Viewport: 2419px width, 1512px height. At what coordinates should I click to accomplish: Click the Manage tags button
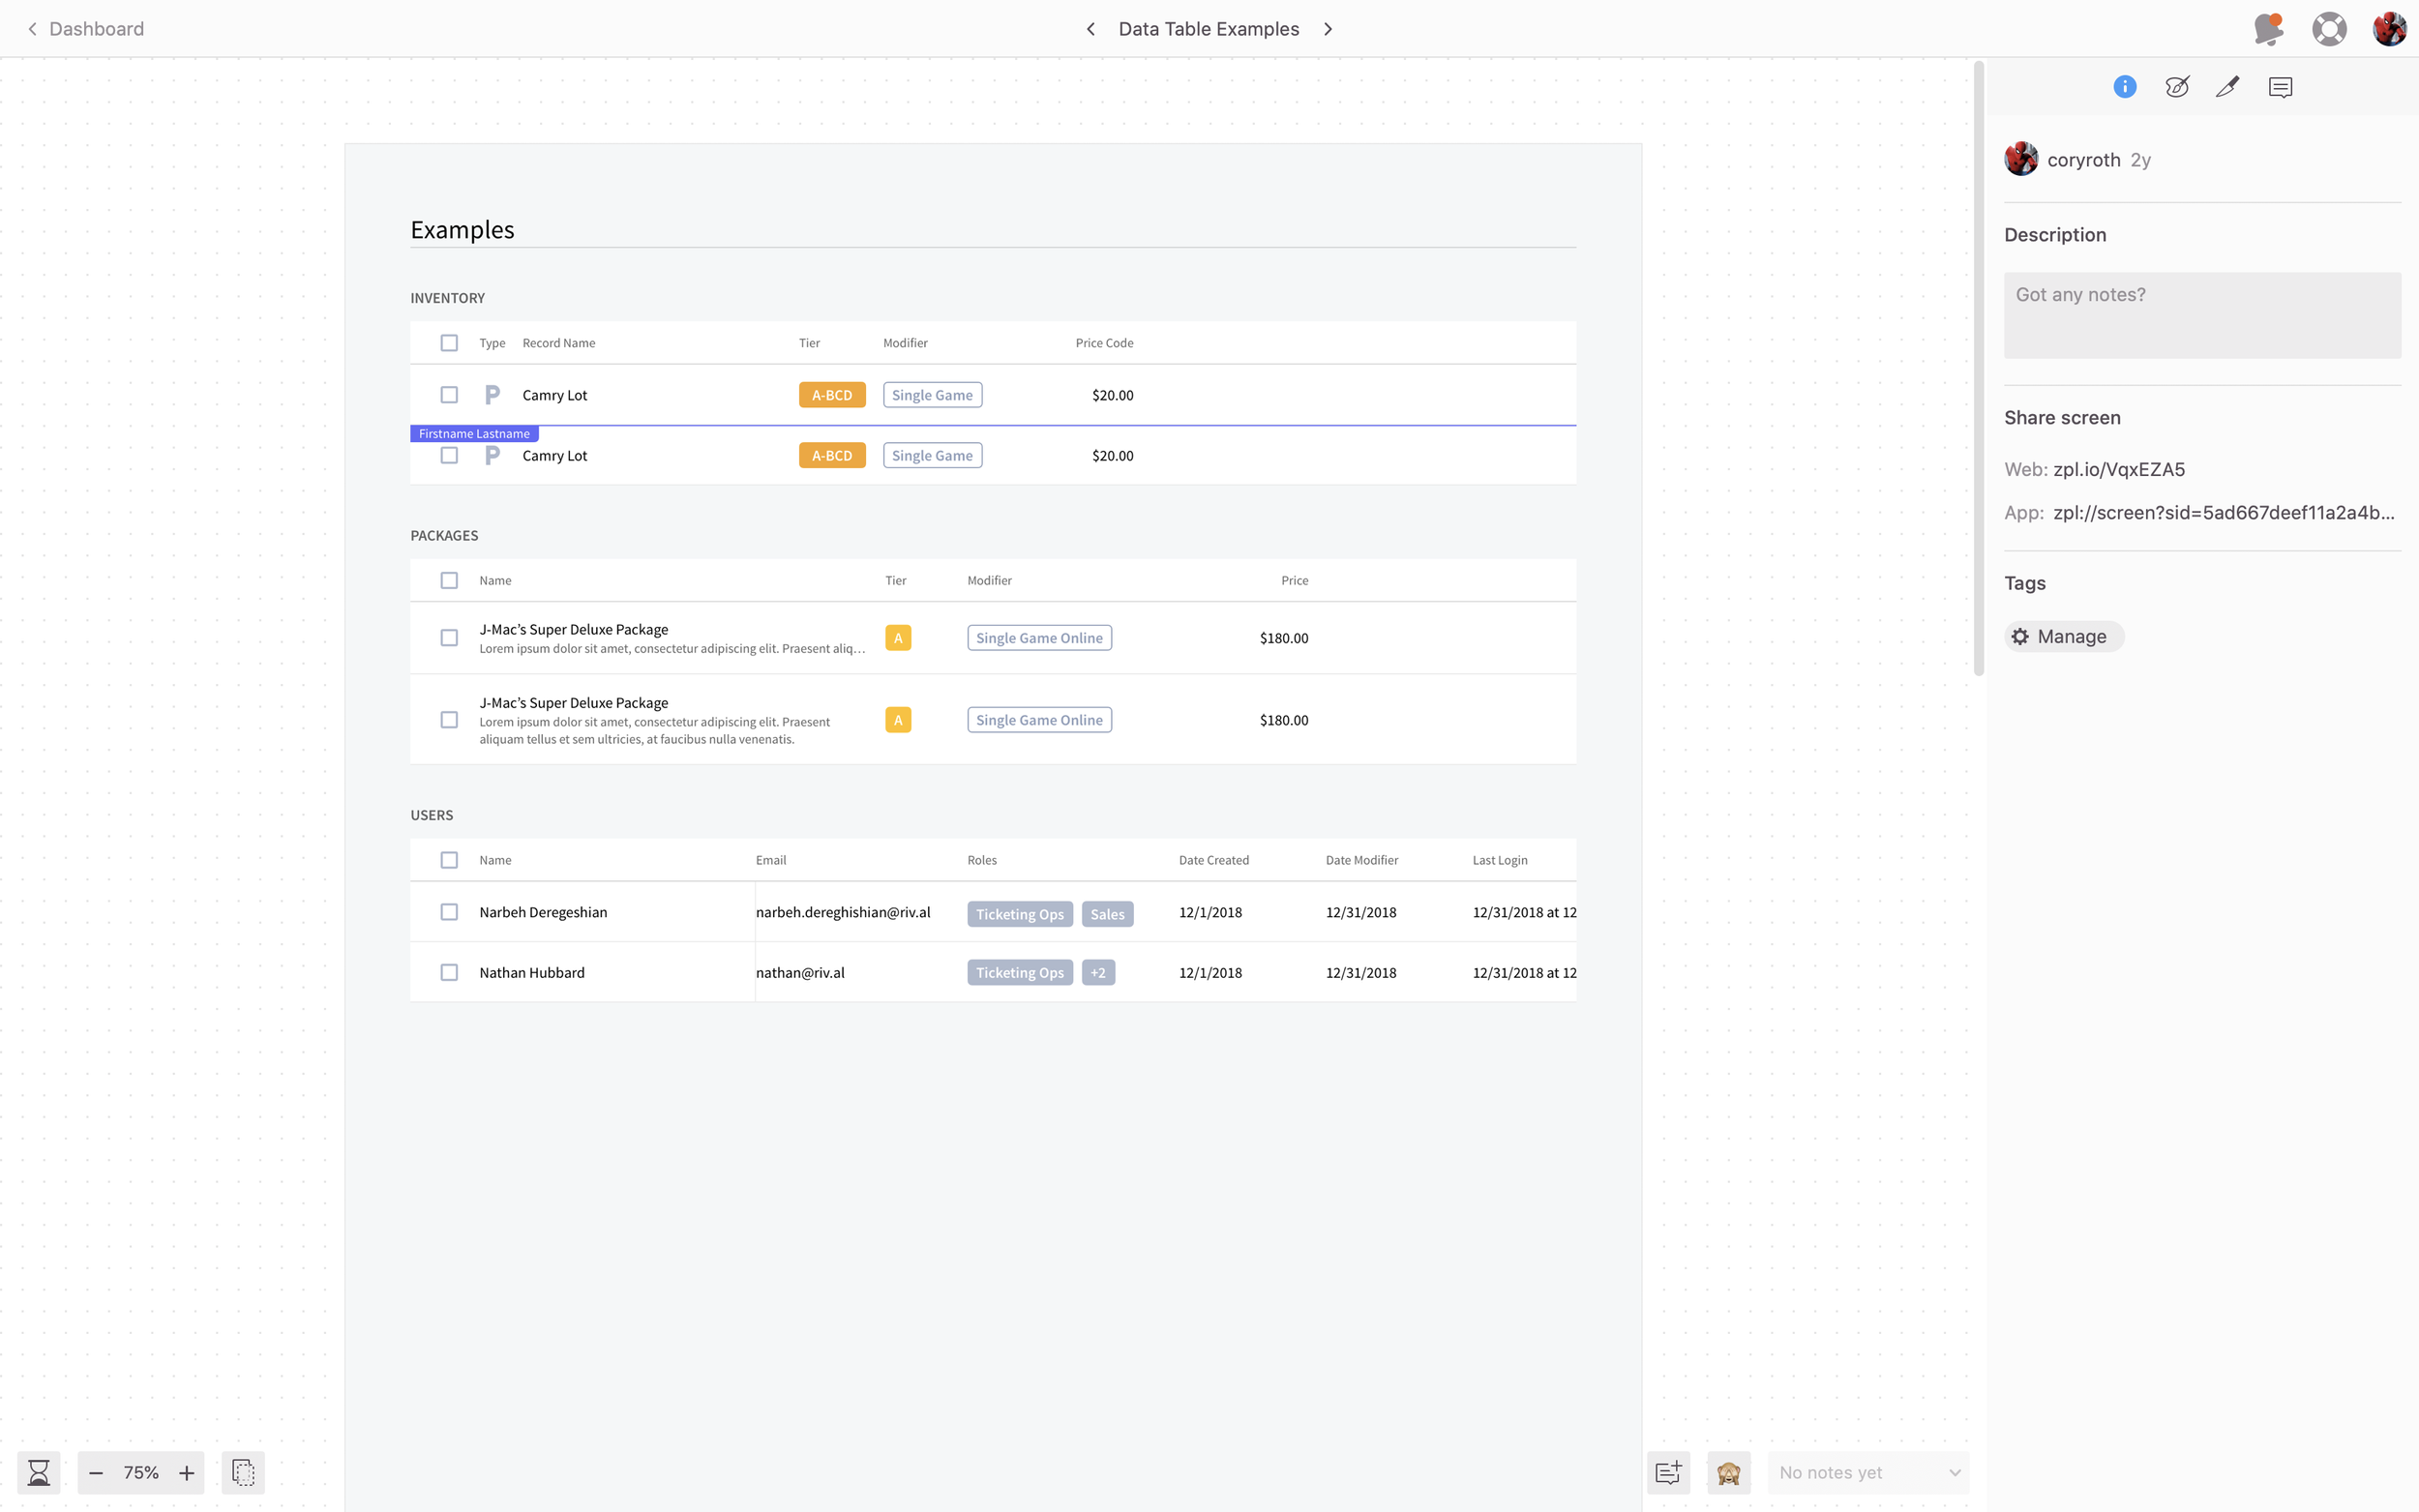(x=2063, y=637)
